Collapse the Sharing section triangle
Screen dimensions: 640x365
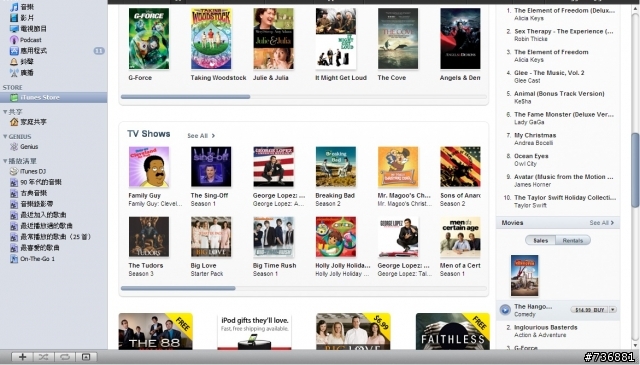tap(5, 111)
